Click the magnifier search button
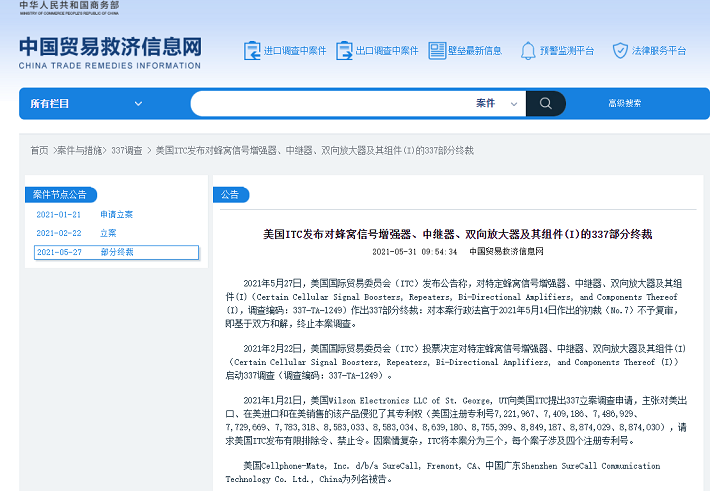 546,103
